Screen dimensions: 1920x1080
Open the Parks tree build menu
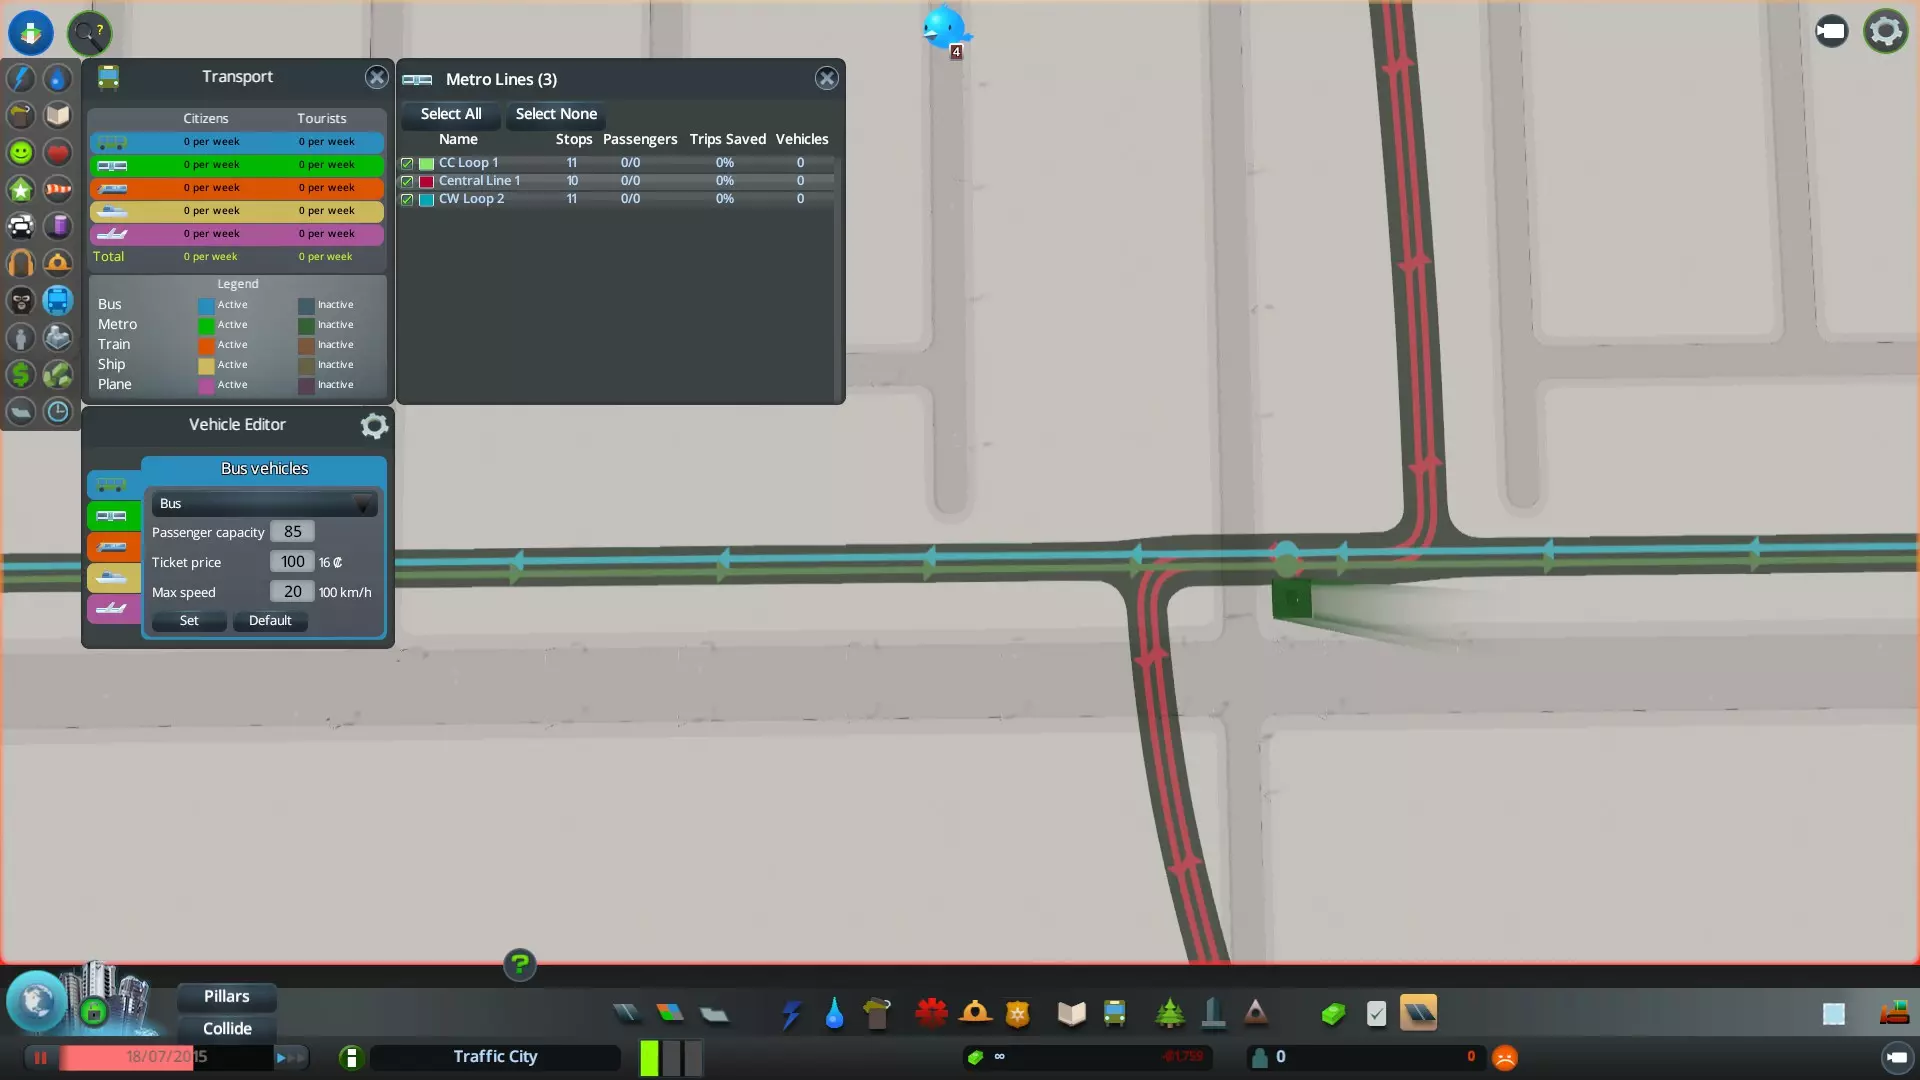click(1169, 1013)
